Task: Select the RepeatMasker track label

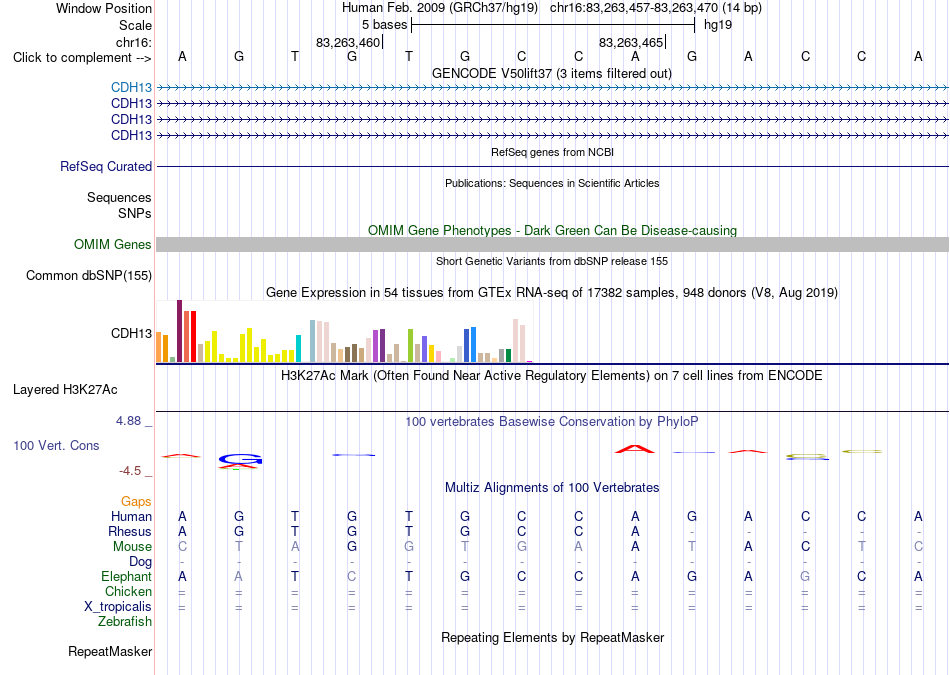Action: point(110,652)
